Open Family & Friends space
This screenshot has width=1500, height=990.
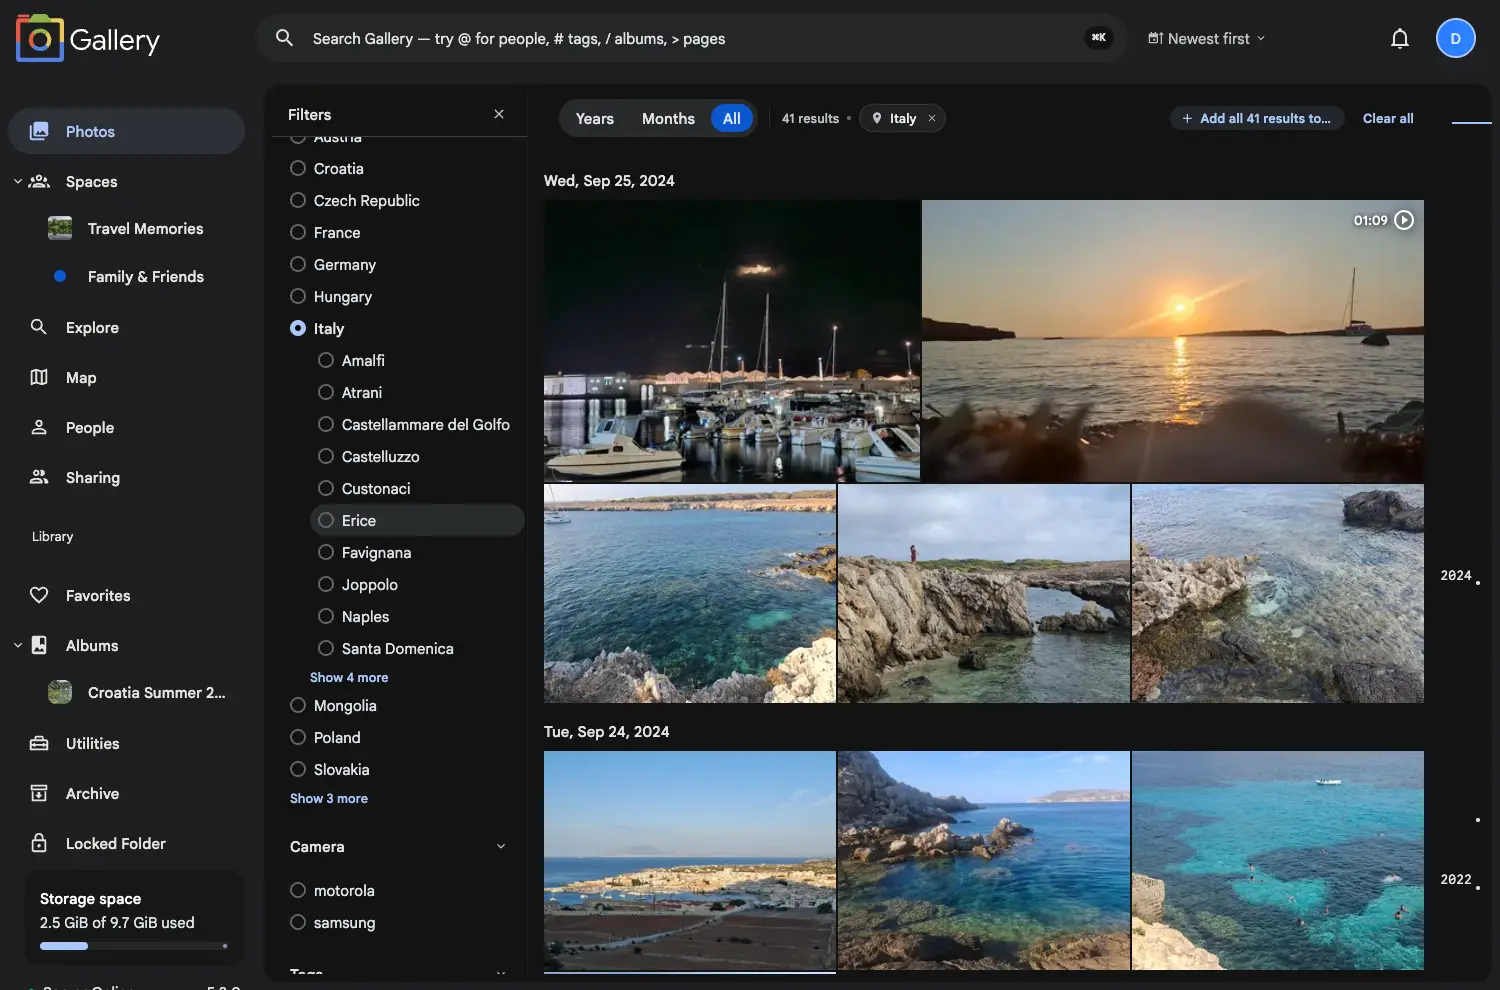coord(145,276)
